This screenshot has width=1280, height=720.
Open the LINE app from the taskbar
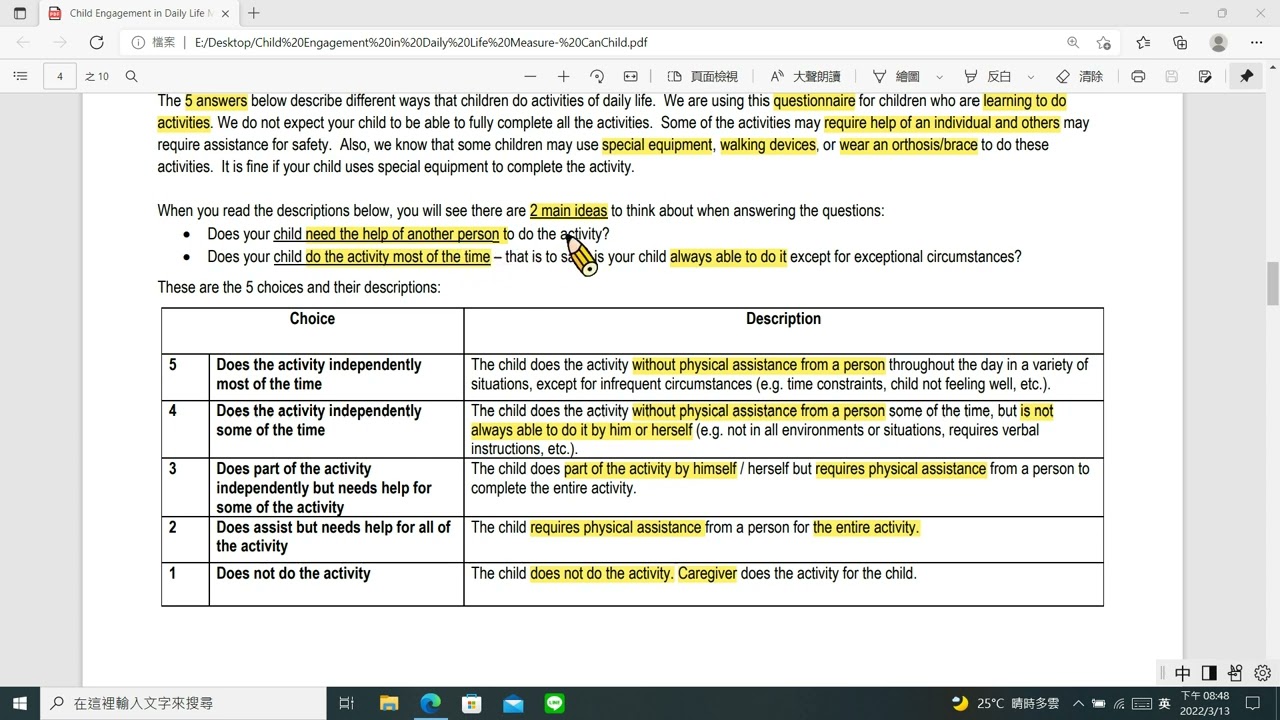pos(554,703)
